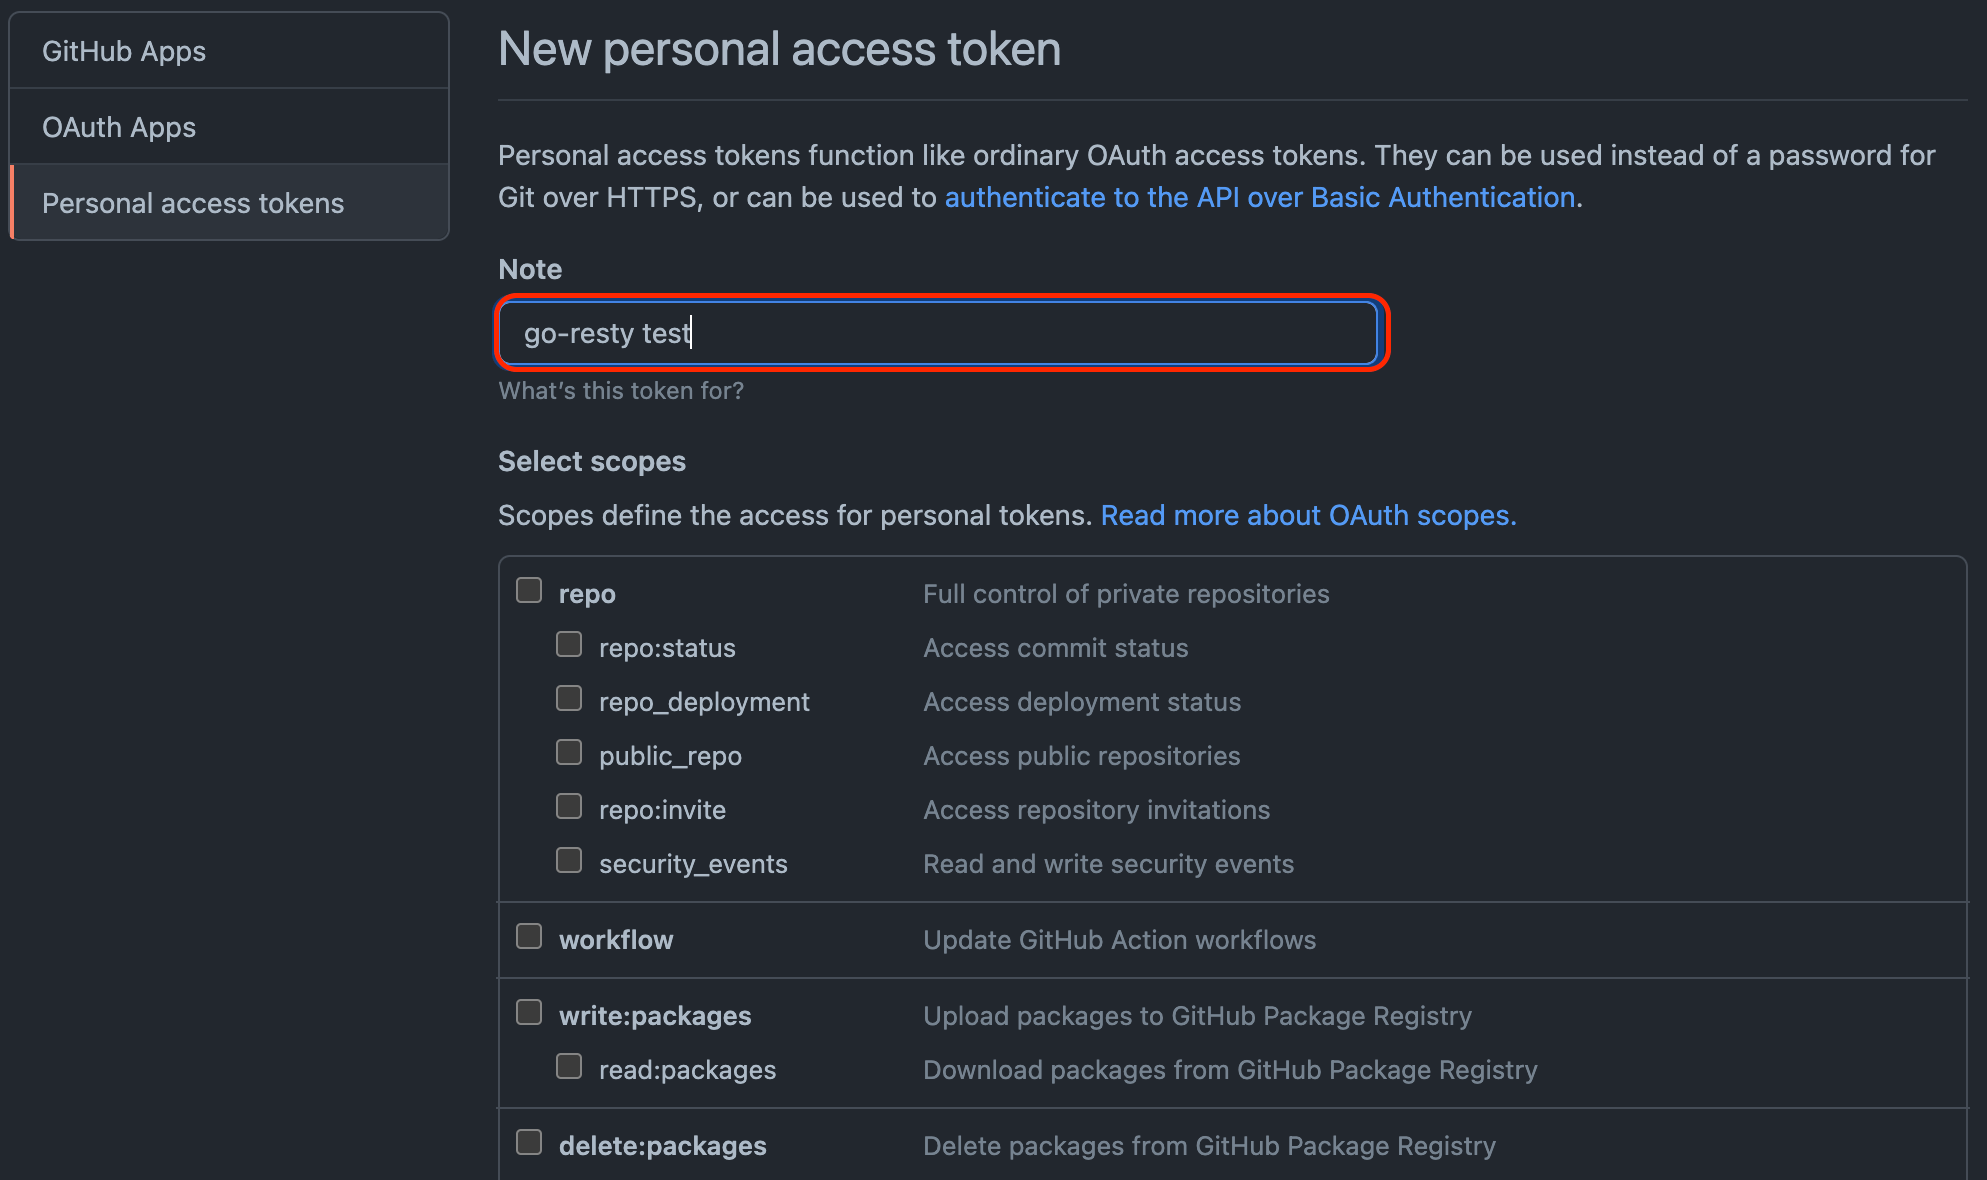Screen dimensions: 1987x1180
Task: Enable the repo:status scope
Action: pyautogui.click(x=569, y=645)
